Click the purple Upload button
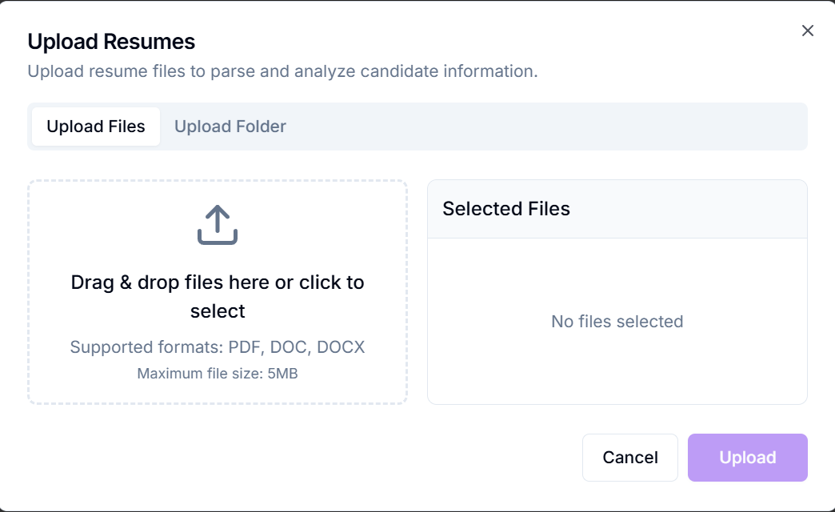This screenshot has width=835, height=512. pyautogui.click(x=747, y=458)
